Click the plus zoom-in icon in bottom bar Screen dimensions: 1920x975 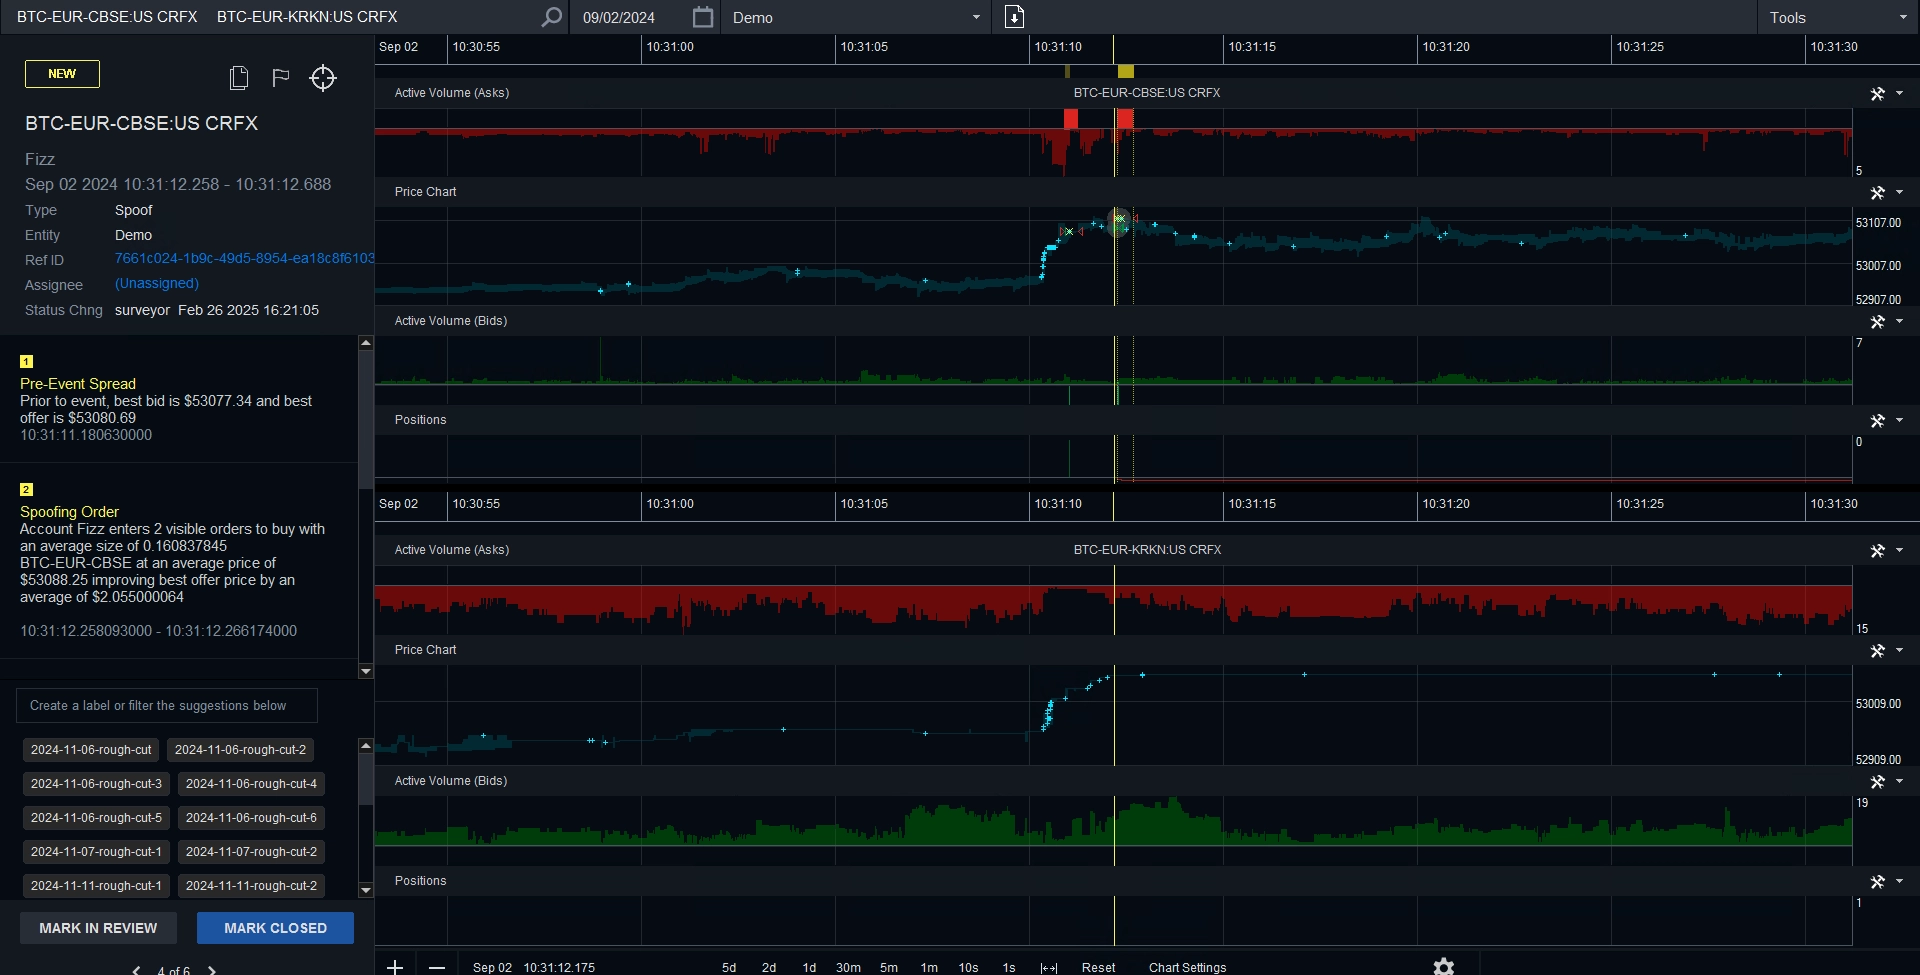point(395,967)
